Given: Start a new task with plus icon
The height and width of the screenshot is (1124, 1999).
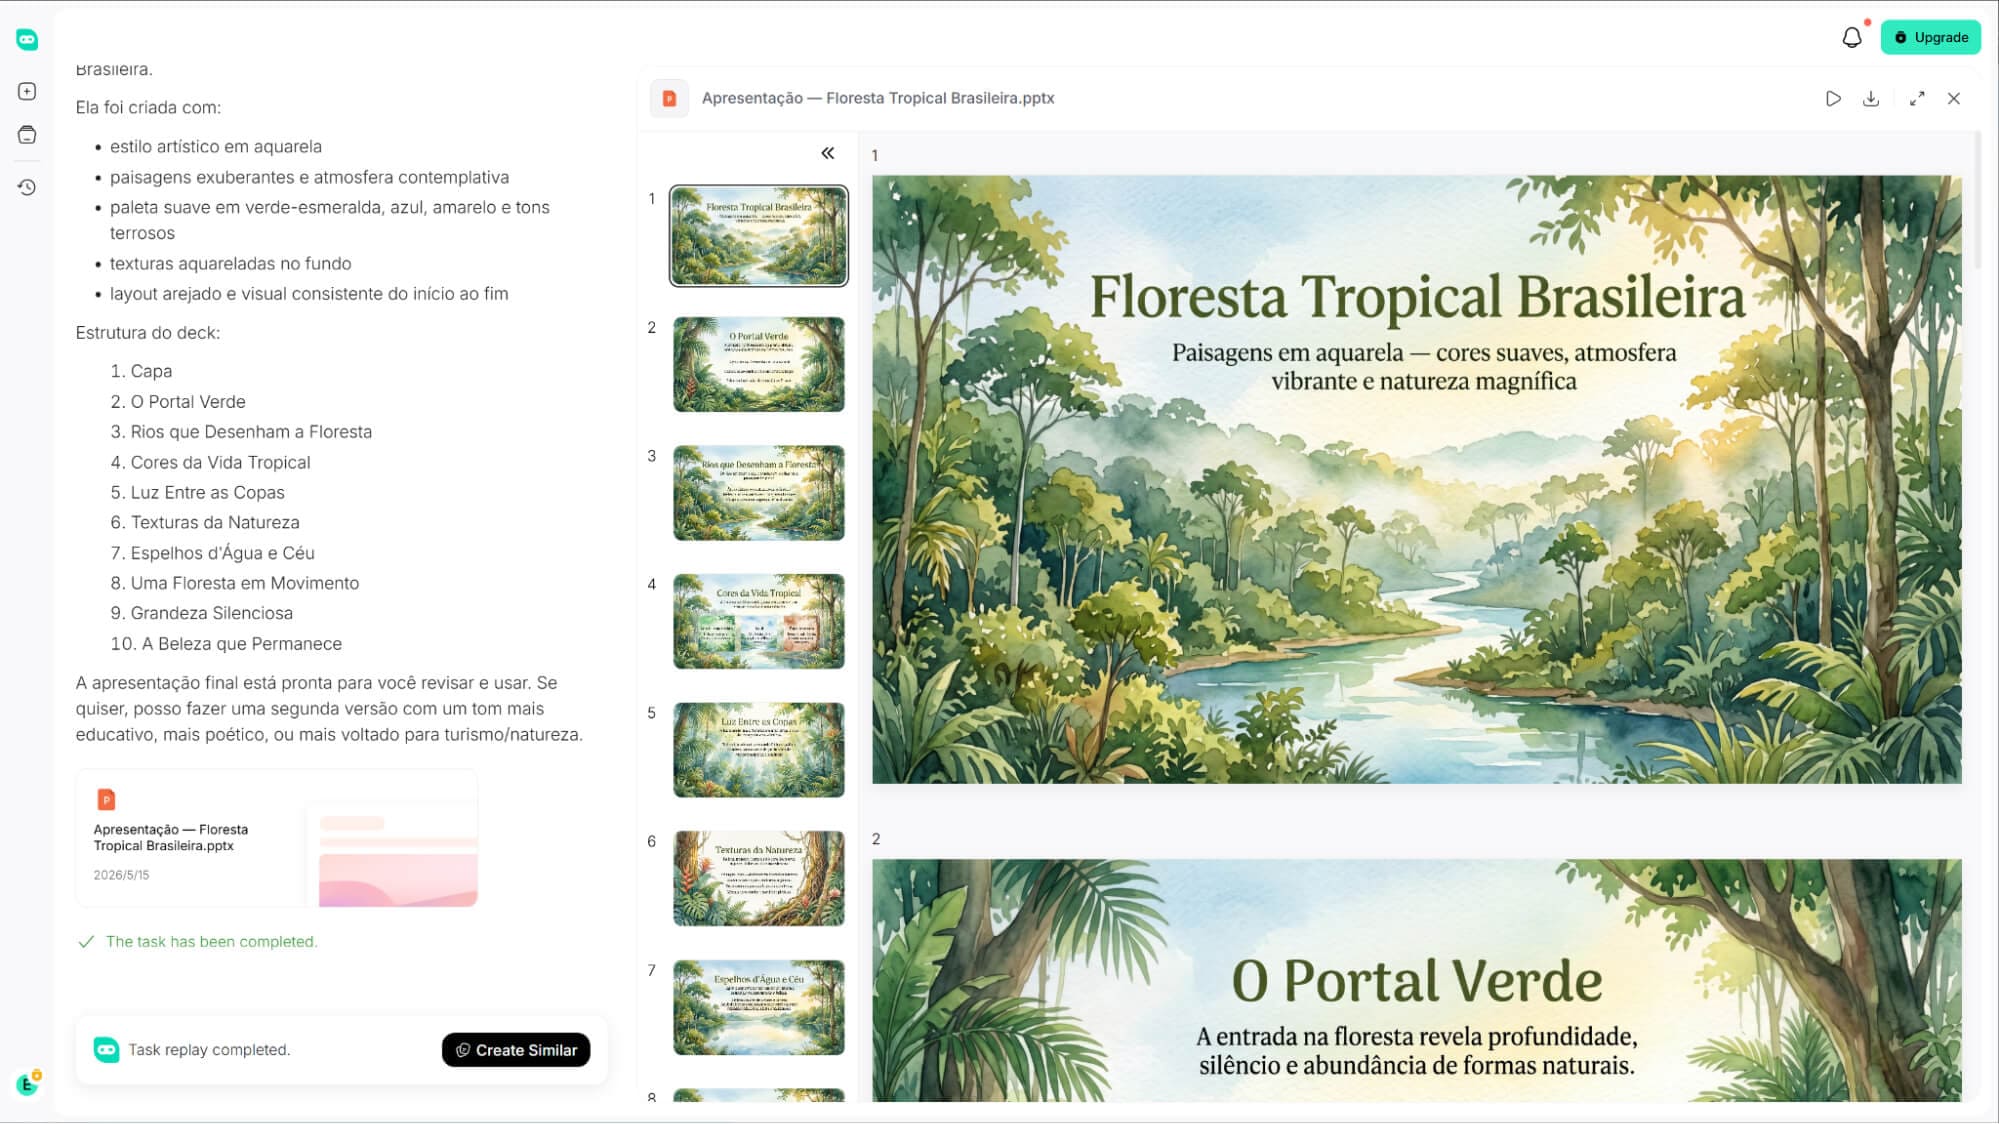Looking at the screenshot, I should 27,91.
